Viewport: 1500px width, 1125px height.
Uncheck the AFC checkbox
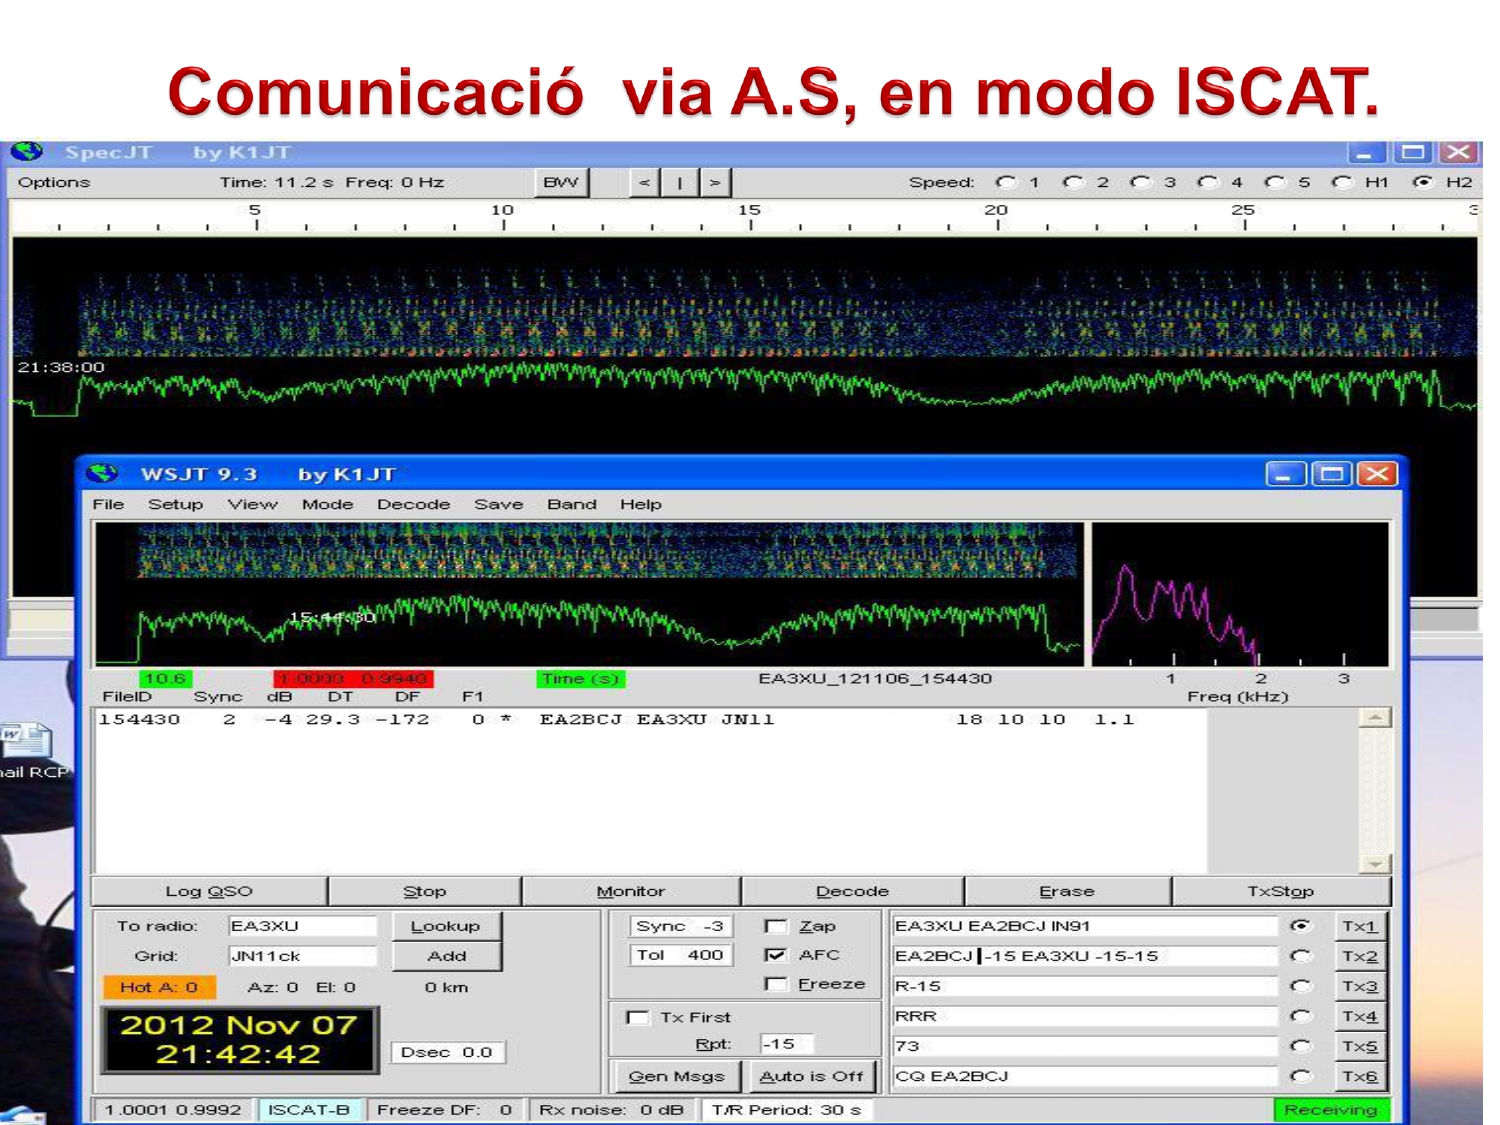coord(775,955)
